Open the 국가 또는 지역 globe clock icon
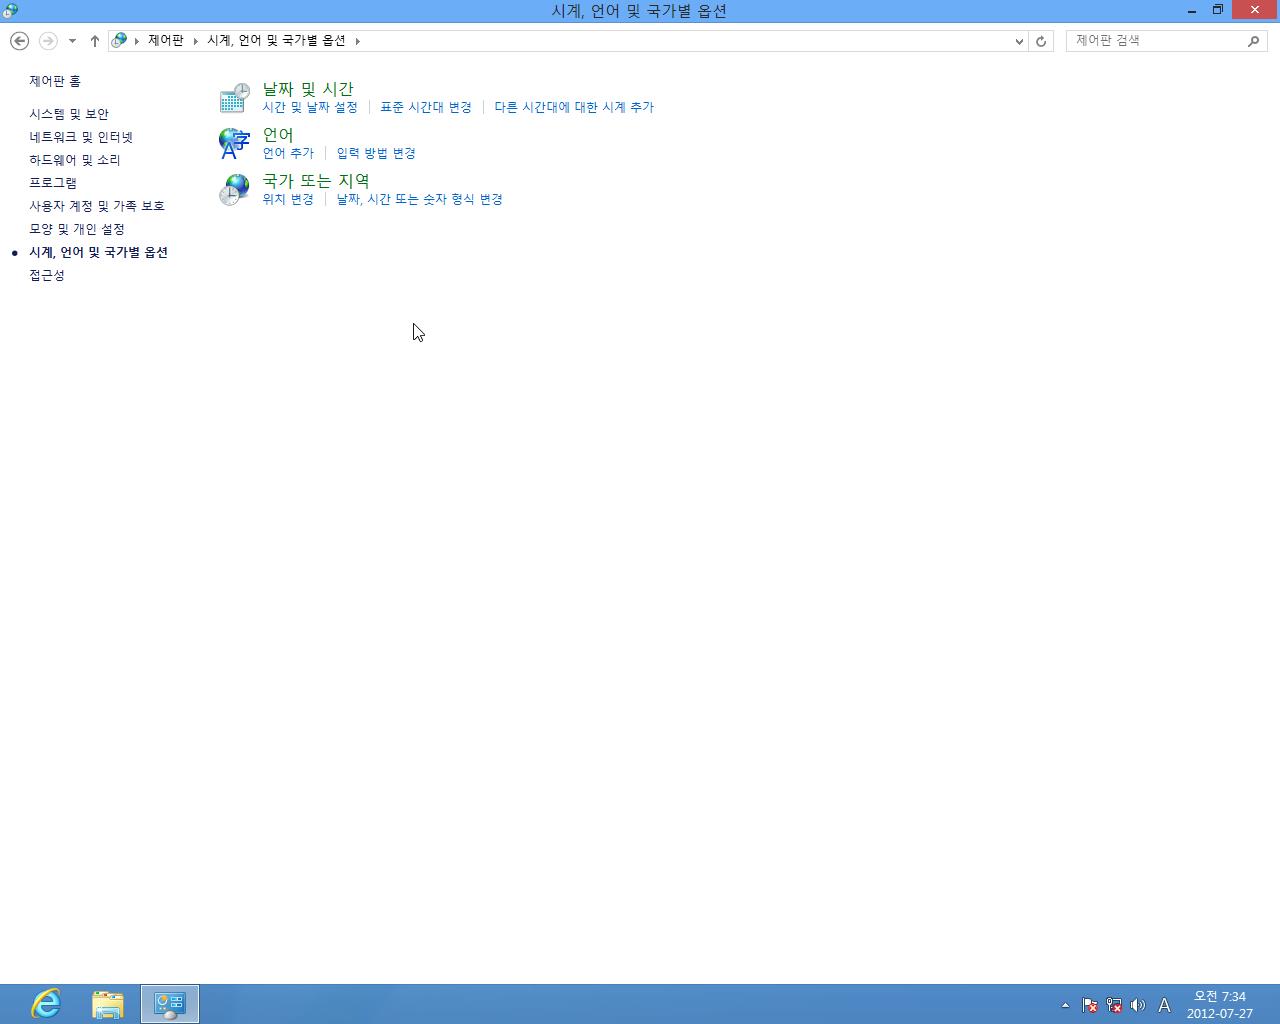Screen dimensions: 1280x1024 234,190
